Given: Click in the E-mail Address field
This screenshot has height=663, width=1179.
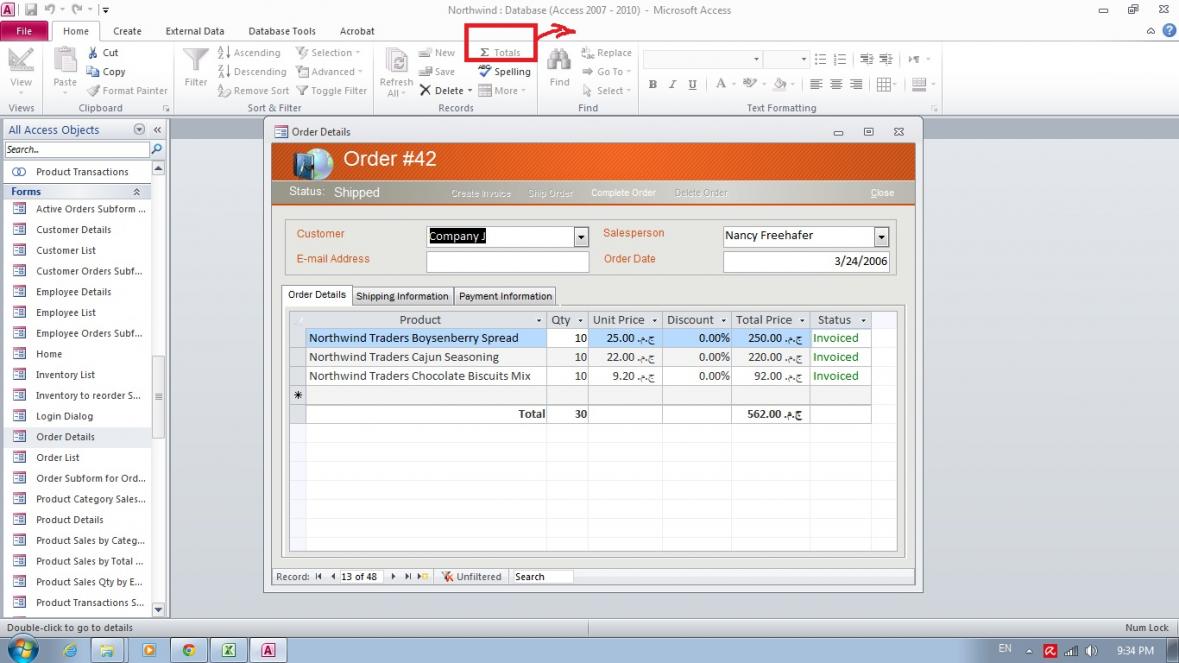Looking at the screenshot, I should (508, 262).
